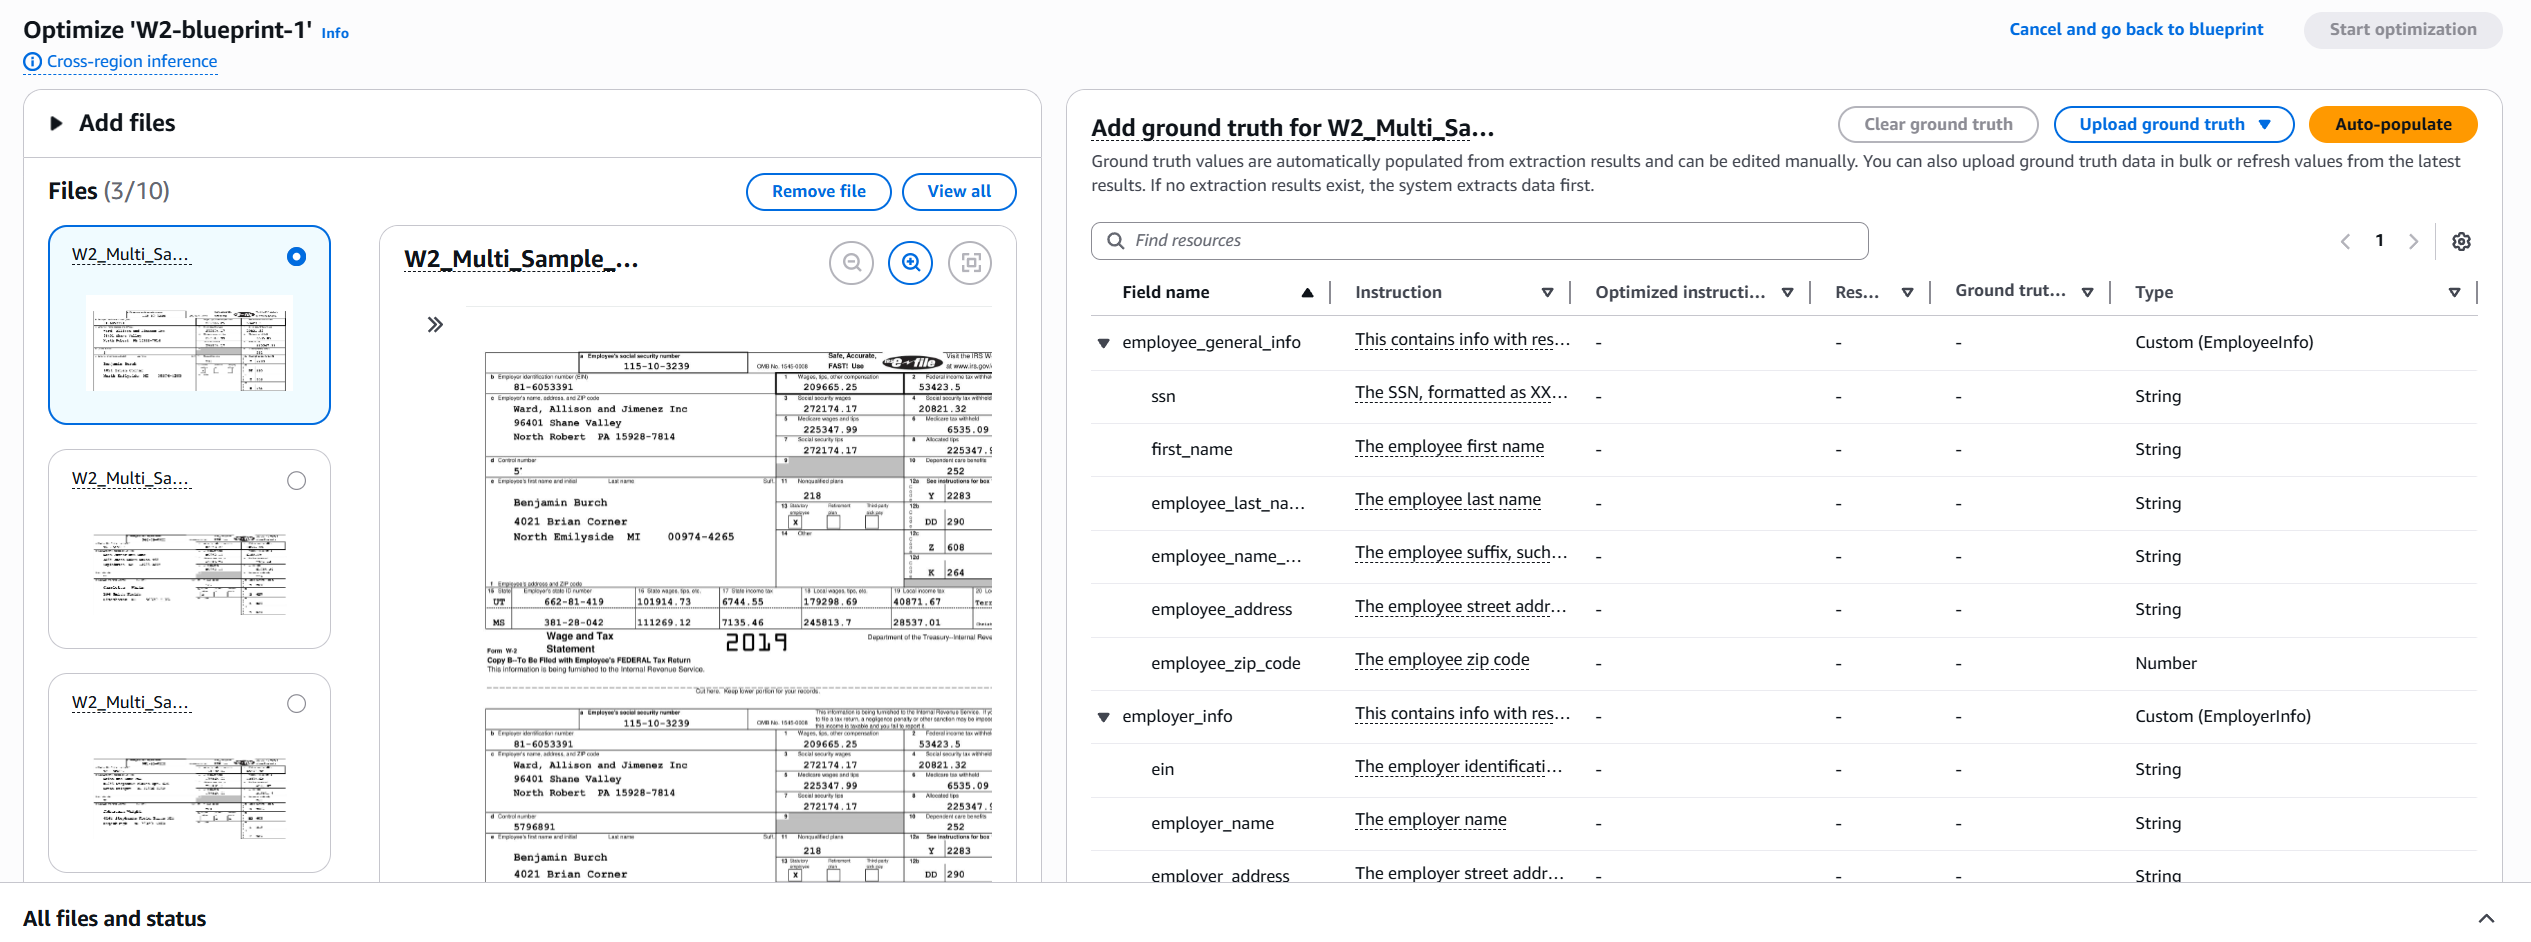The height and width of the screenshot is (942, 2531).
Task: Expand the All files and status panel
Action: (2486, 918)
